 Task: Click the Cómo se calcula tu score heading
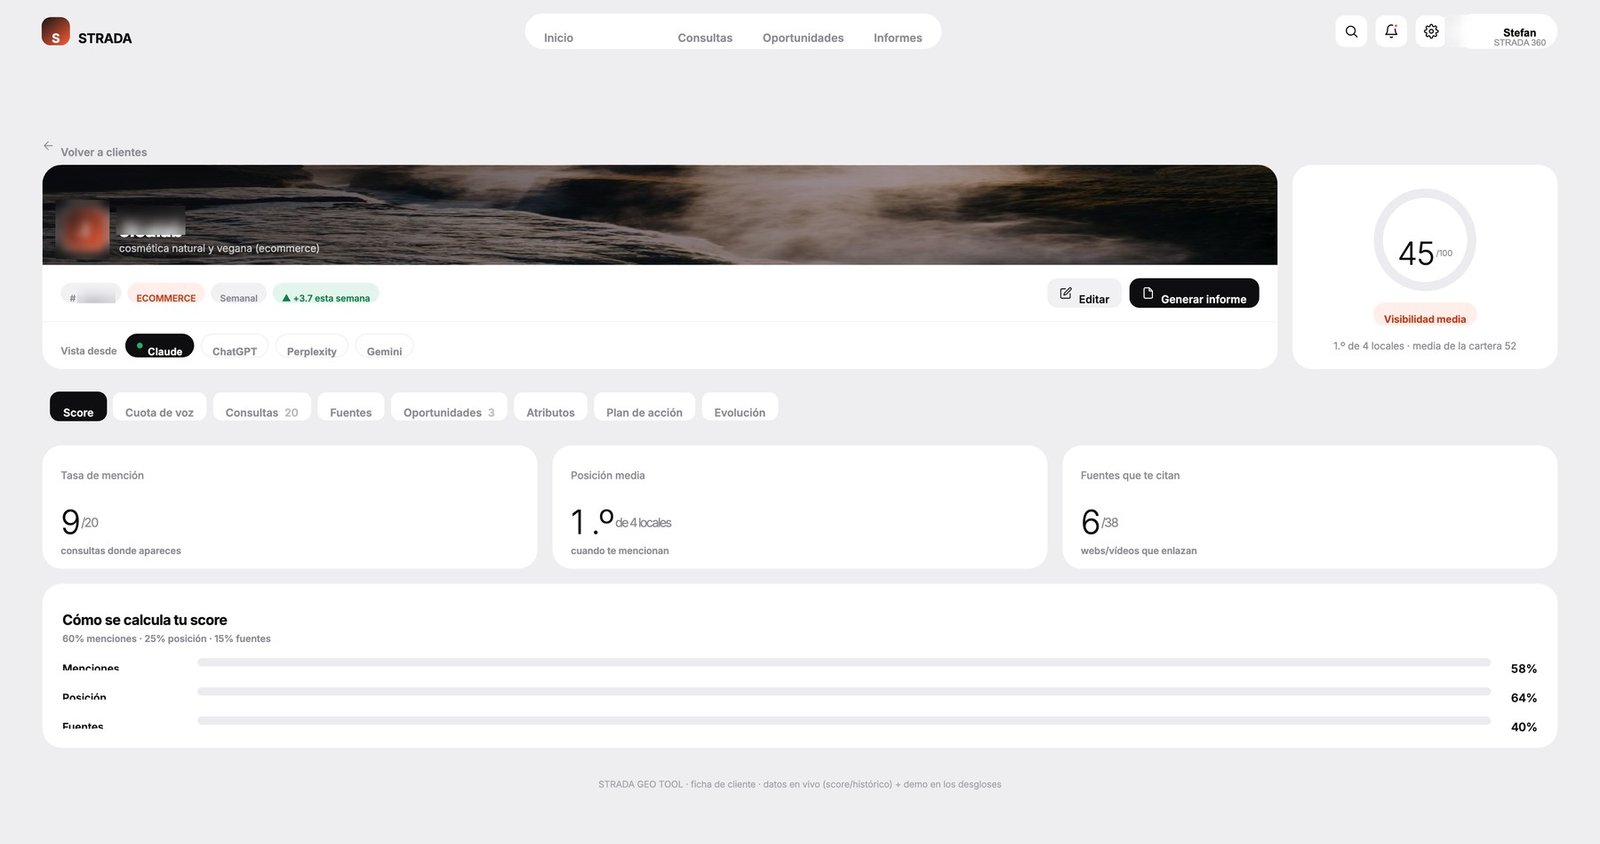(x=145, y=620)
